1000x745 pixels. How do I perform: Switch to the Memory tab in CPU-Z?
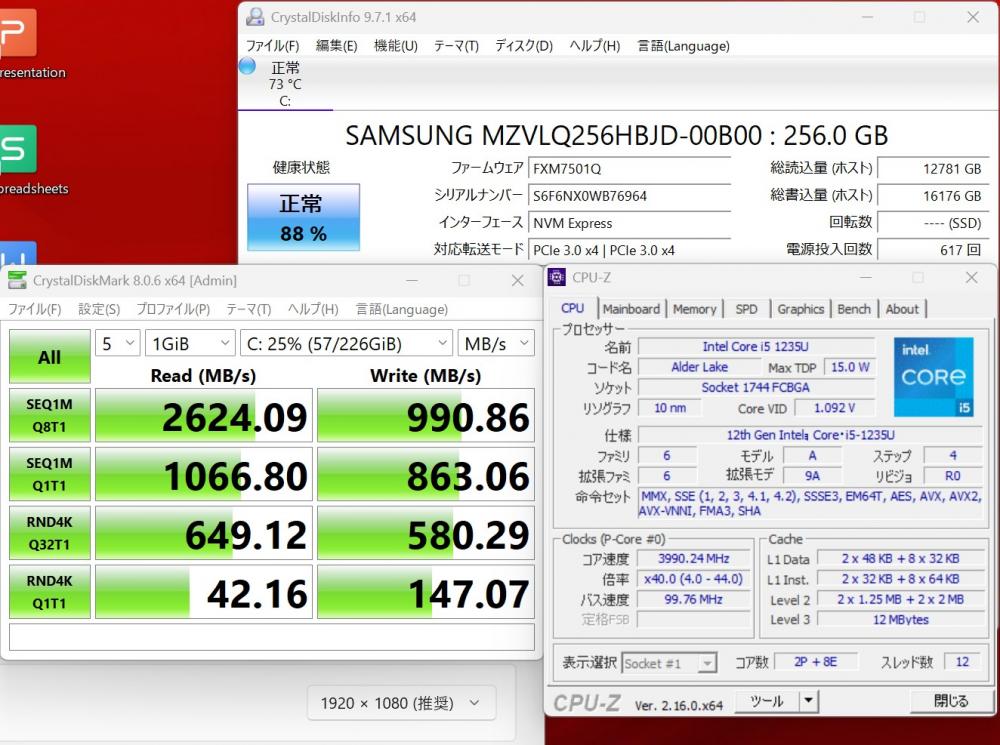click(x=695, y=309)
